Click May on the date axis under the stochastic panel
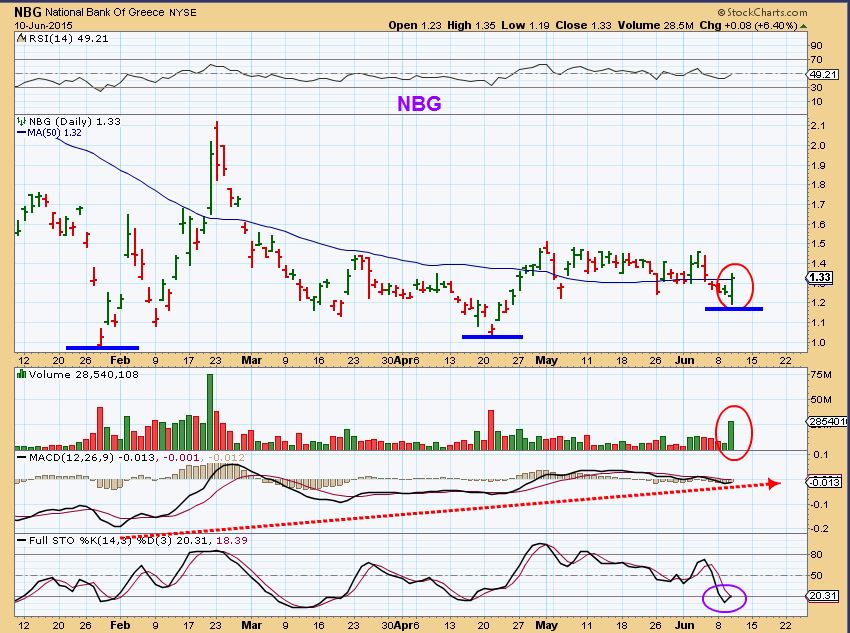Screen dimensions: 850x633 coord(546,625)
